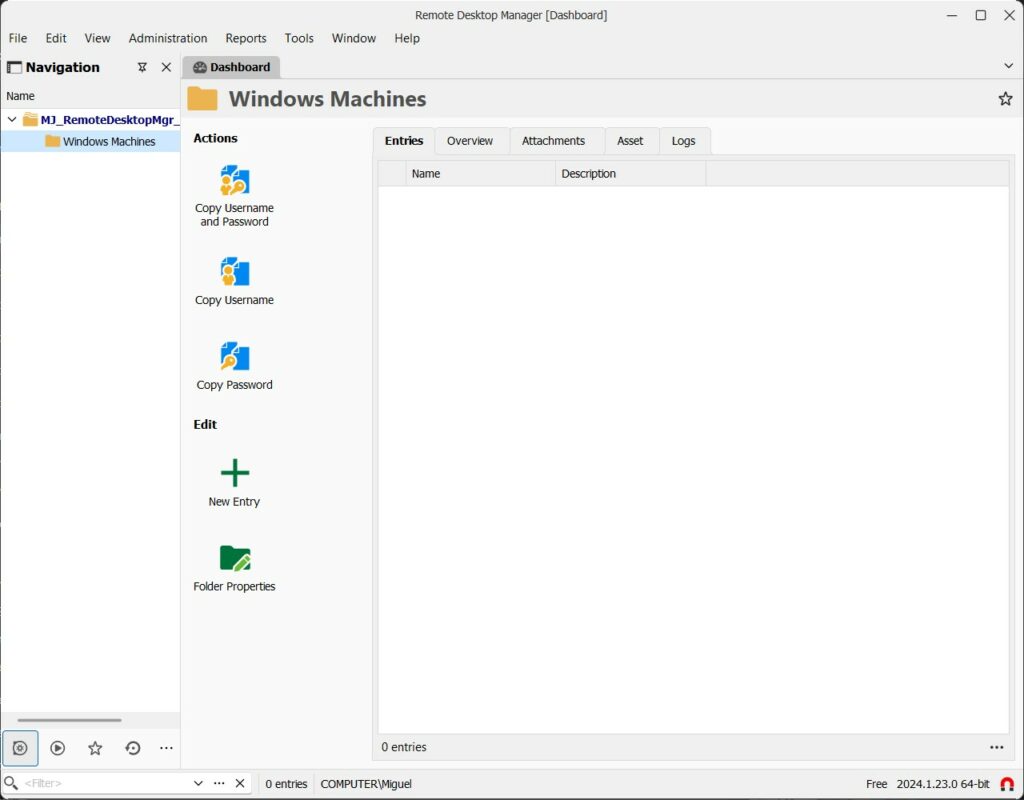The image size is (1024, 800).
Task: Clear the filter with the X button
Action: click(239, 783)
